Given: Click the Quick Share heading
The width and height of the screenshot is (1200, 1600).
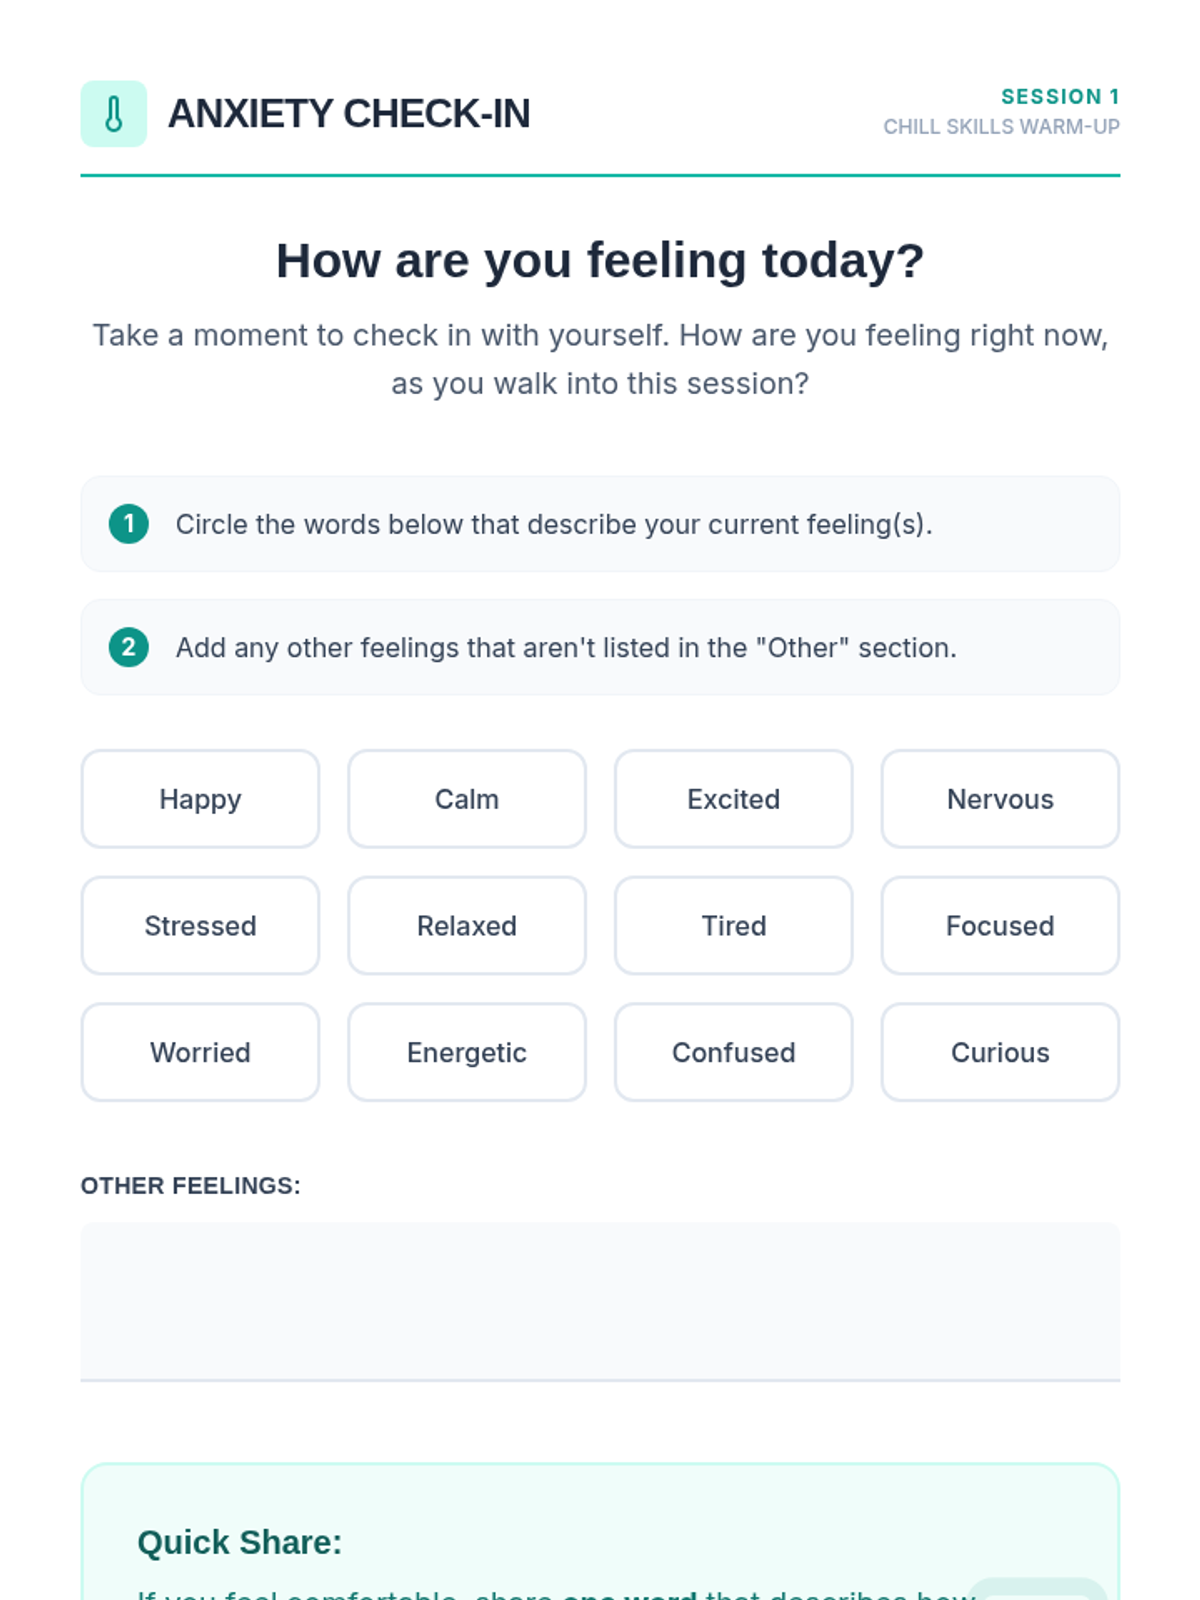Looking at the screenshot, I should (240, 1542).
